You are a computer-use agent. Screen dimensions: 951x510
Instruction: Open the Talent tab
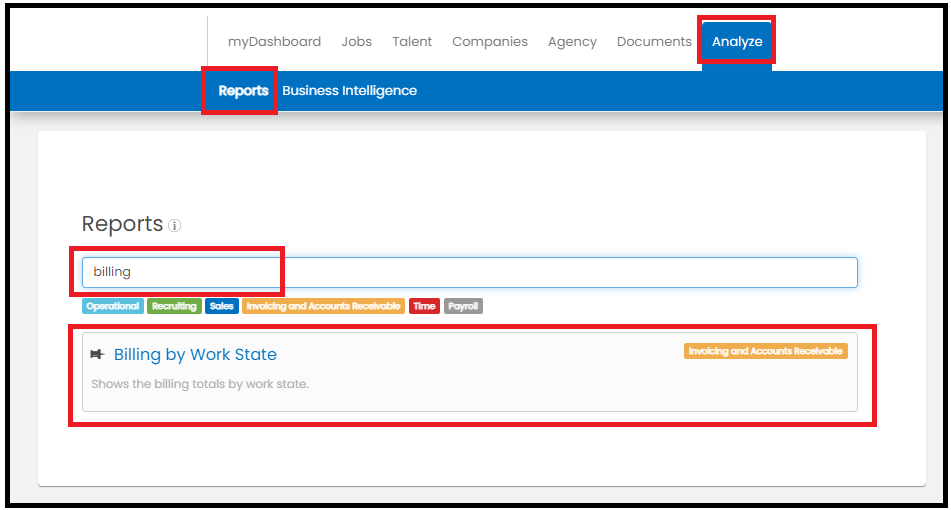tap(412, 42)
